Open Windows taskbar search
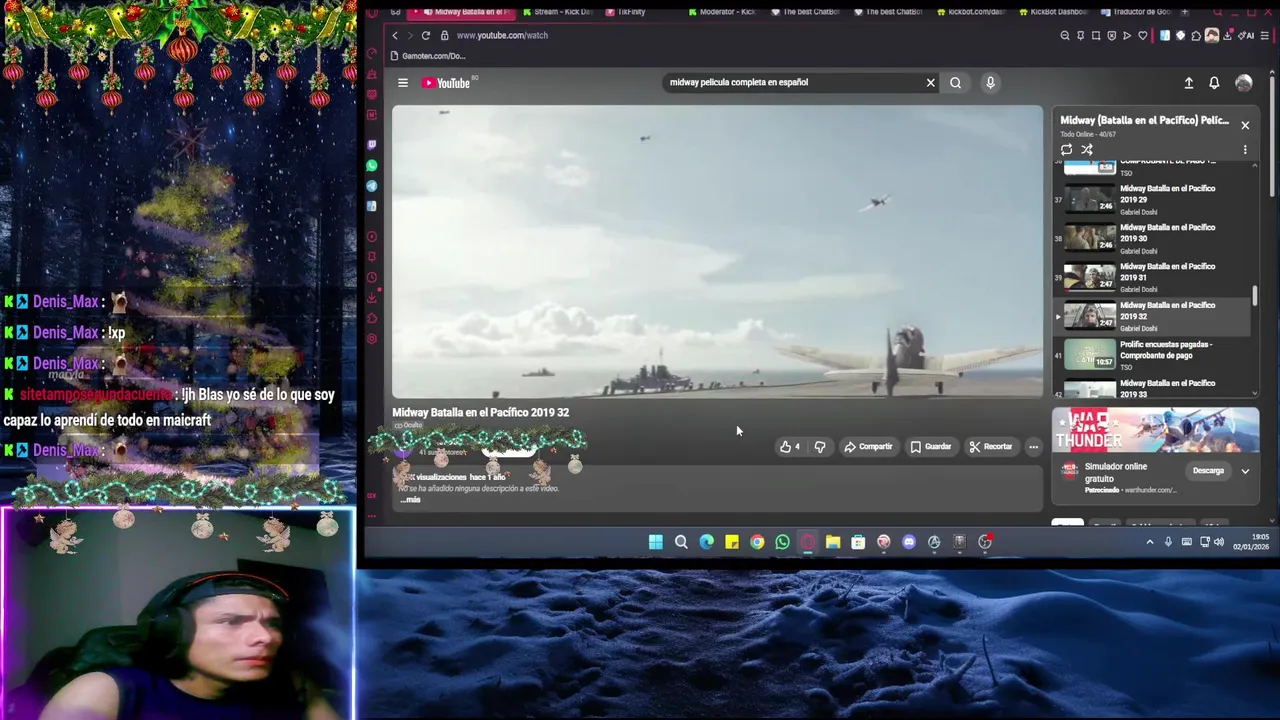 [681, 542]
